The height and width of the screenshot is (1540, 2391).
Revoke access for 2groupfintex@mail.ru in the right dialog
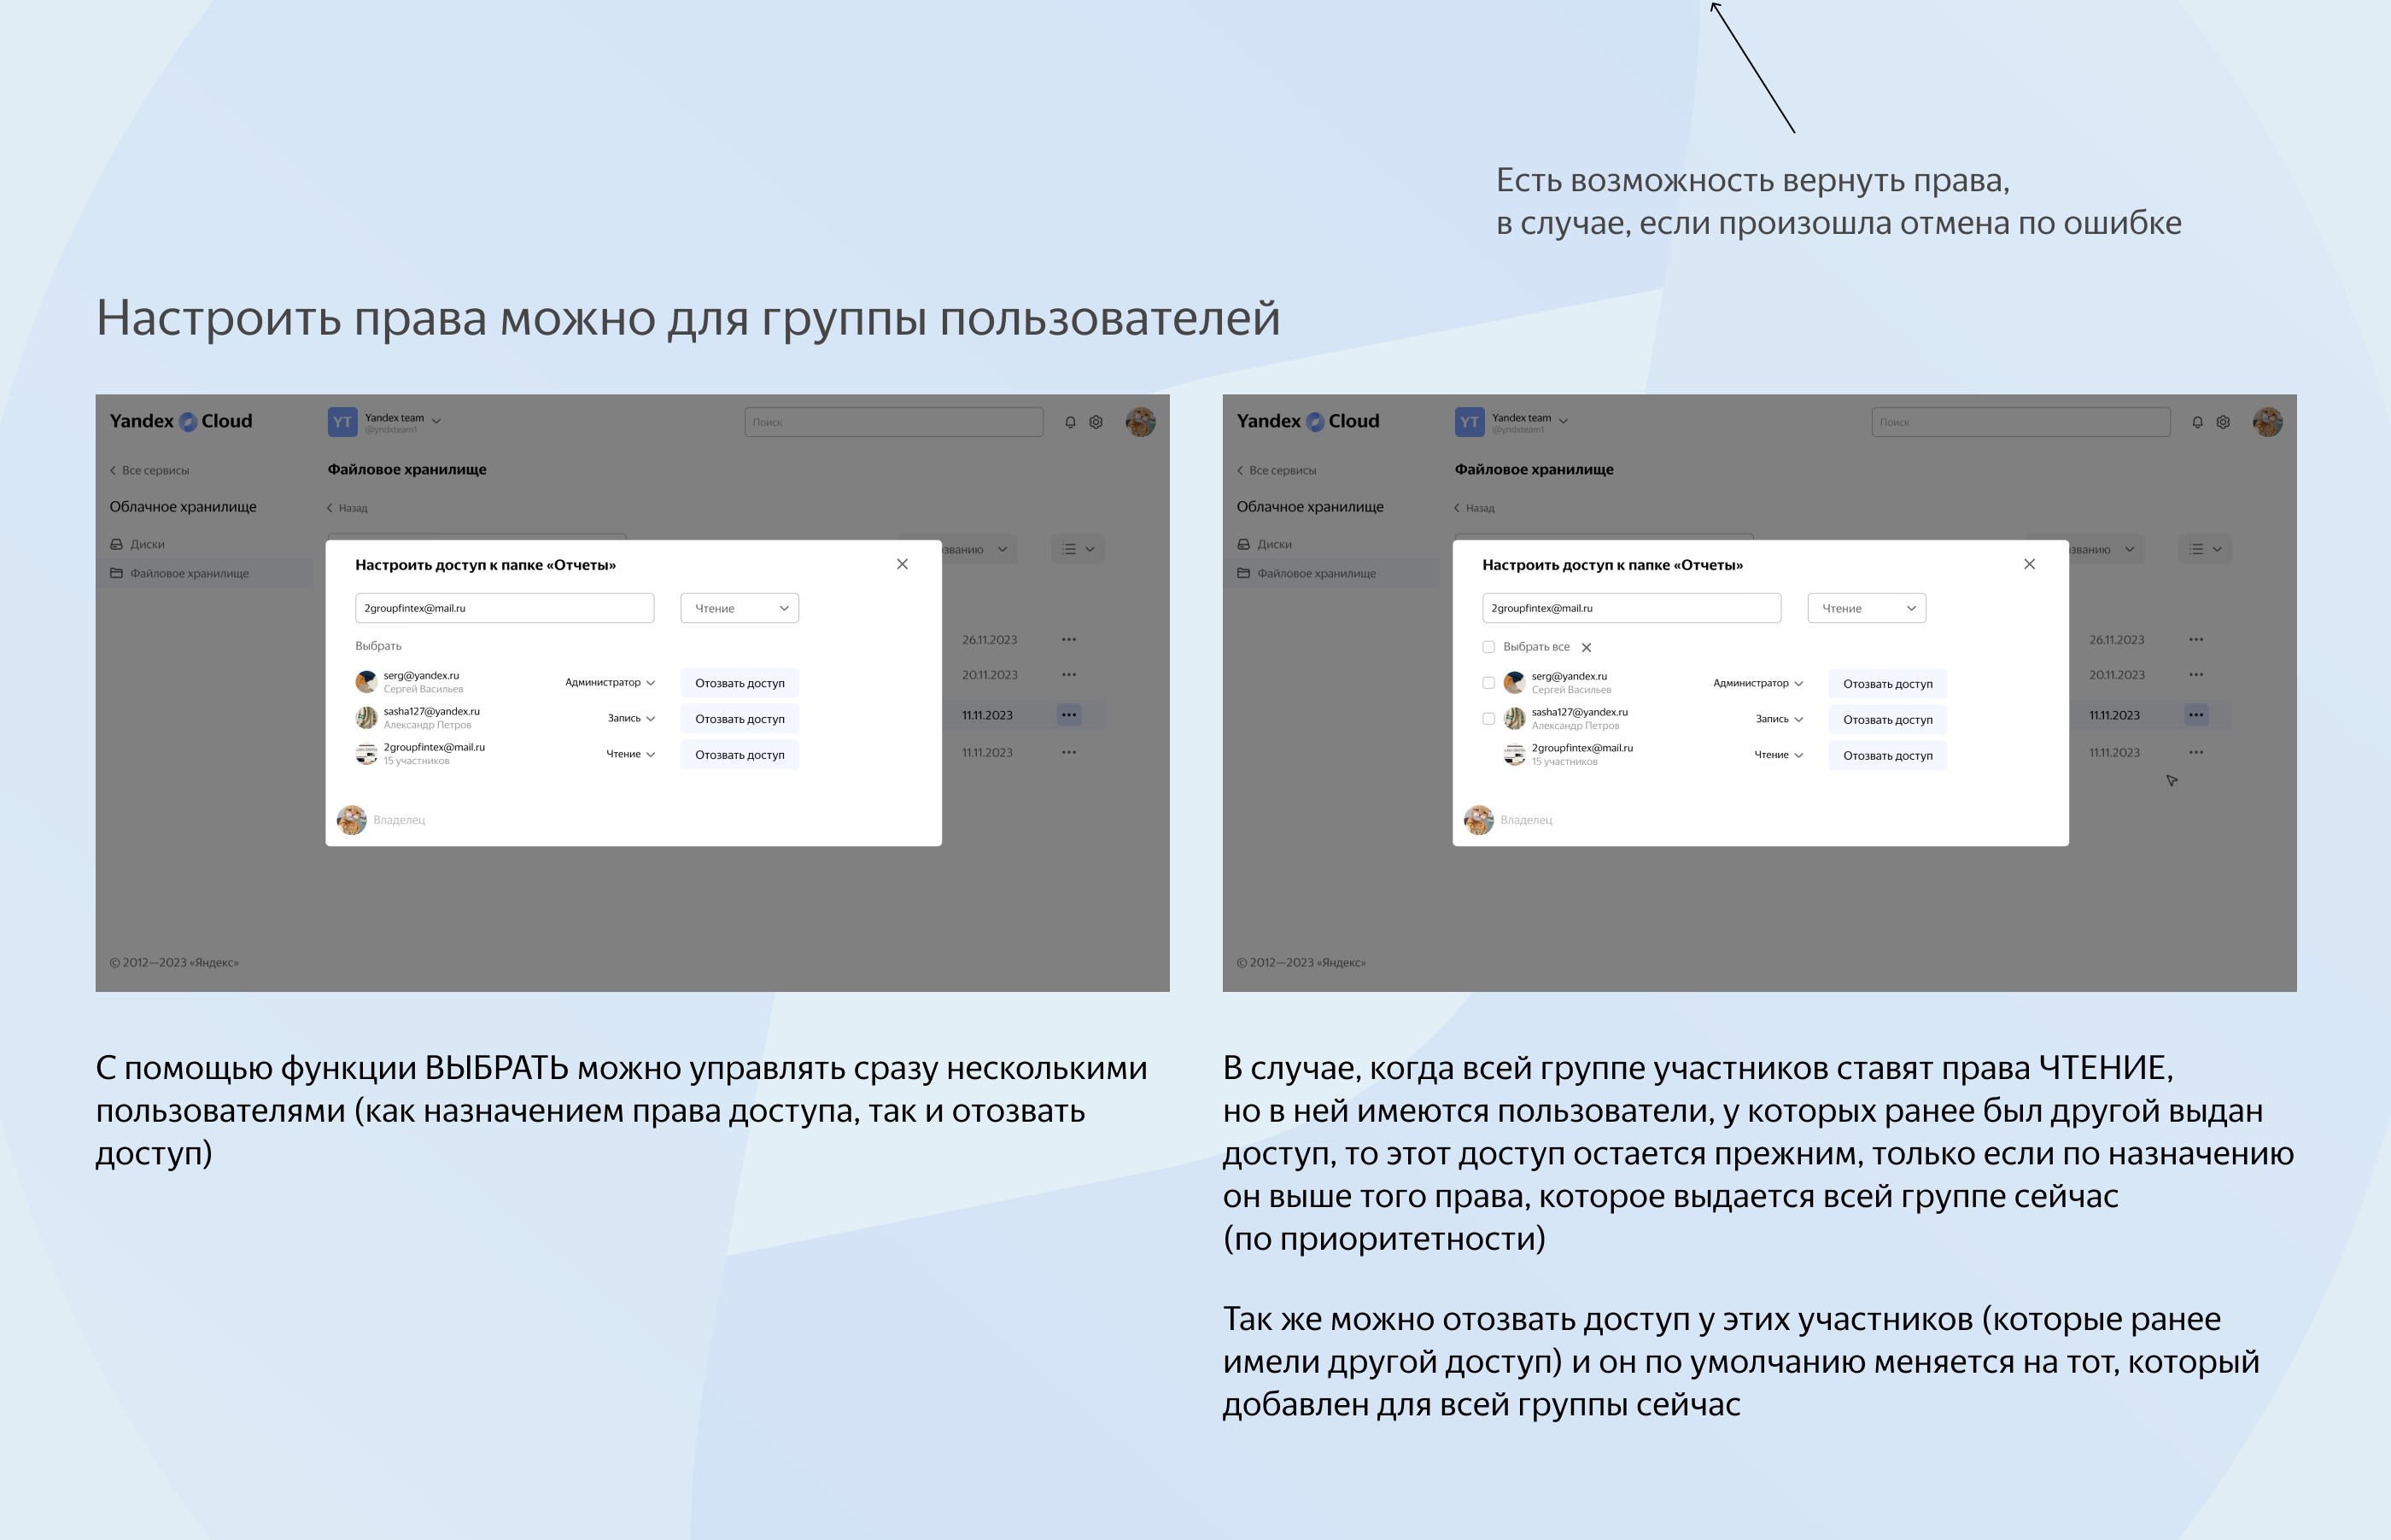(x=1887, y=756)
